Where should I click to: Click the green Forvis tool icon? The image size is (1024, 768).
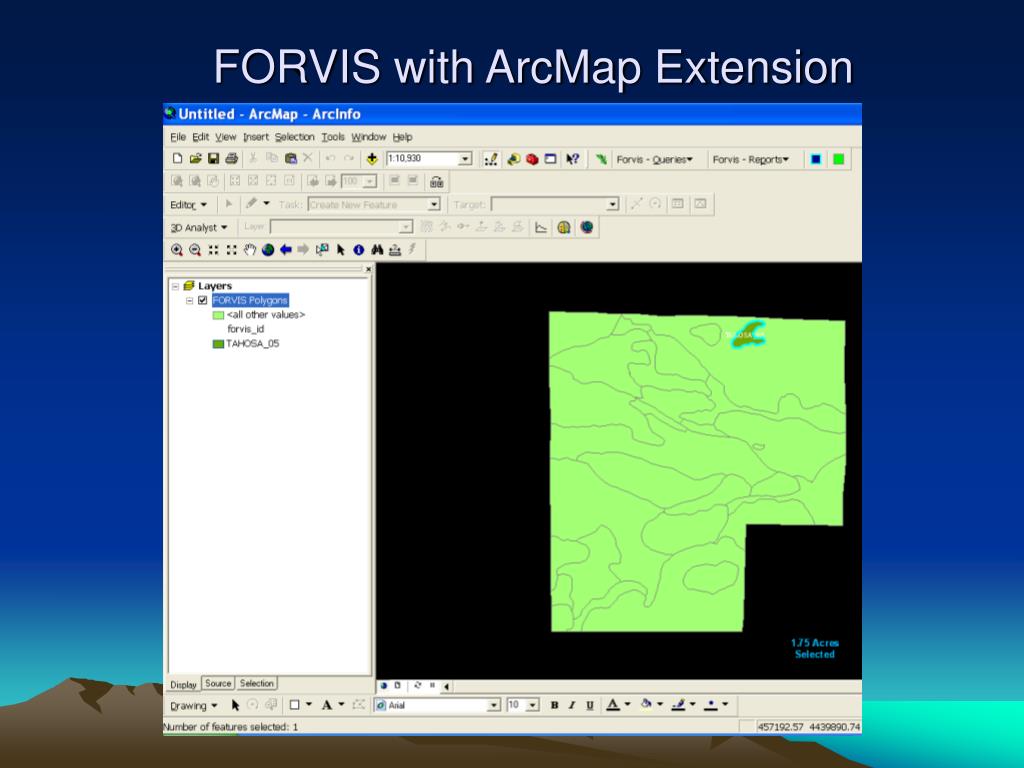click(x=601, y=159)
